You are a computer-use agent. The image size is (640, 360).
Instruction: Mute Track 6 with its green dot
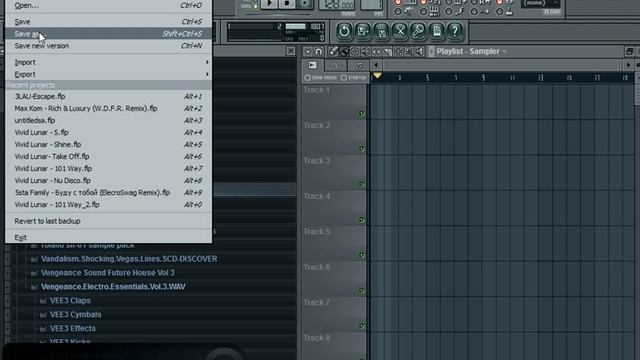(x=361, y=291)
